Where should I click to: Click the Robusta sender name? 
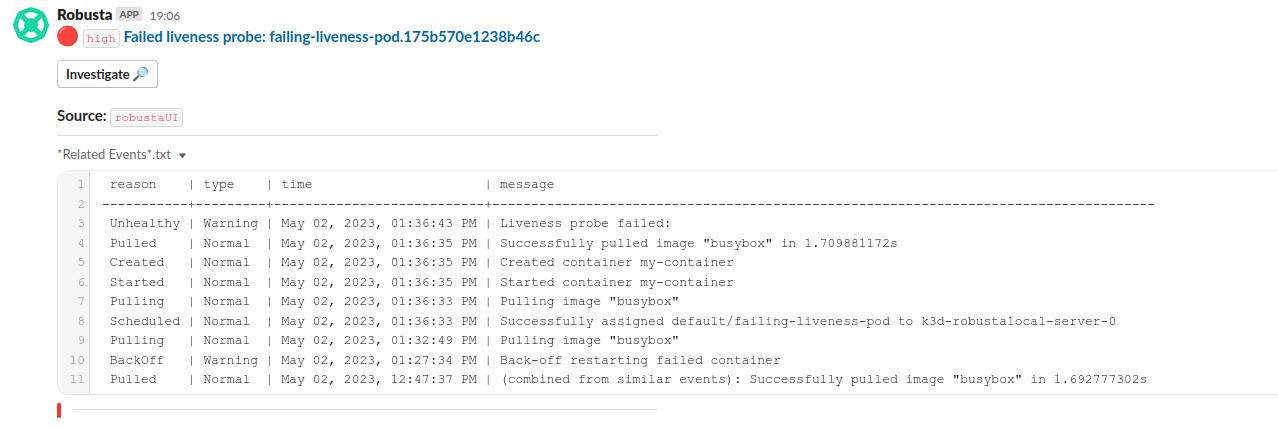pos(85,15)
